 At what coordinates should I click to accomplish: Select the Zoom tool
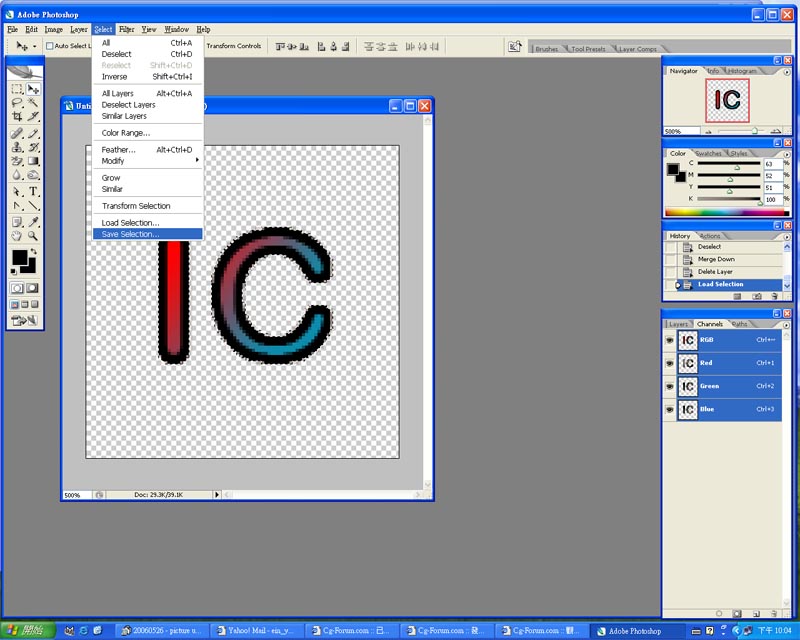(33, 236)
